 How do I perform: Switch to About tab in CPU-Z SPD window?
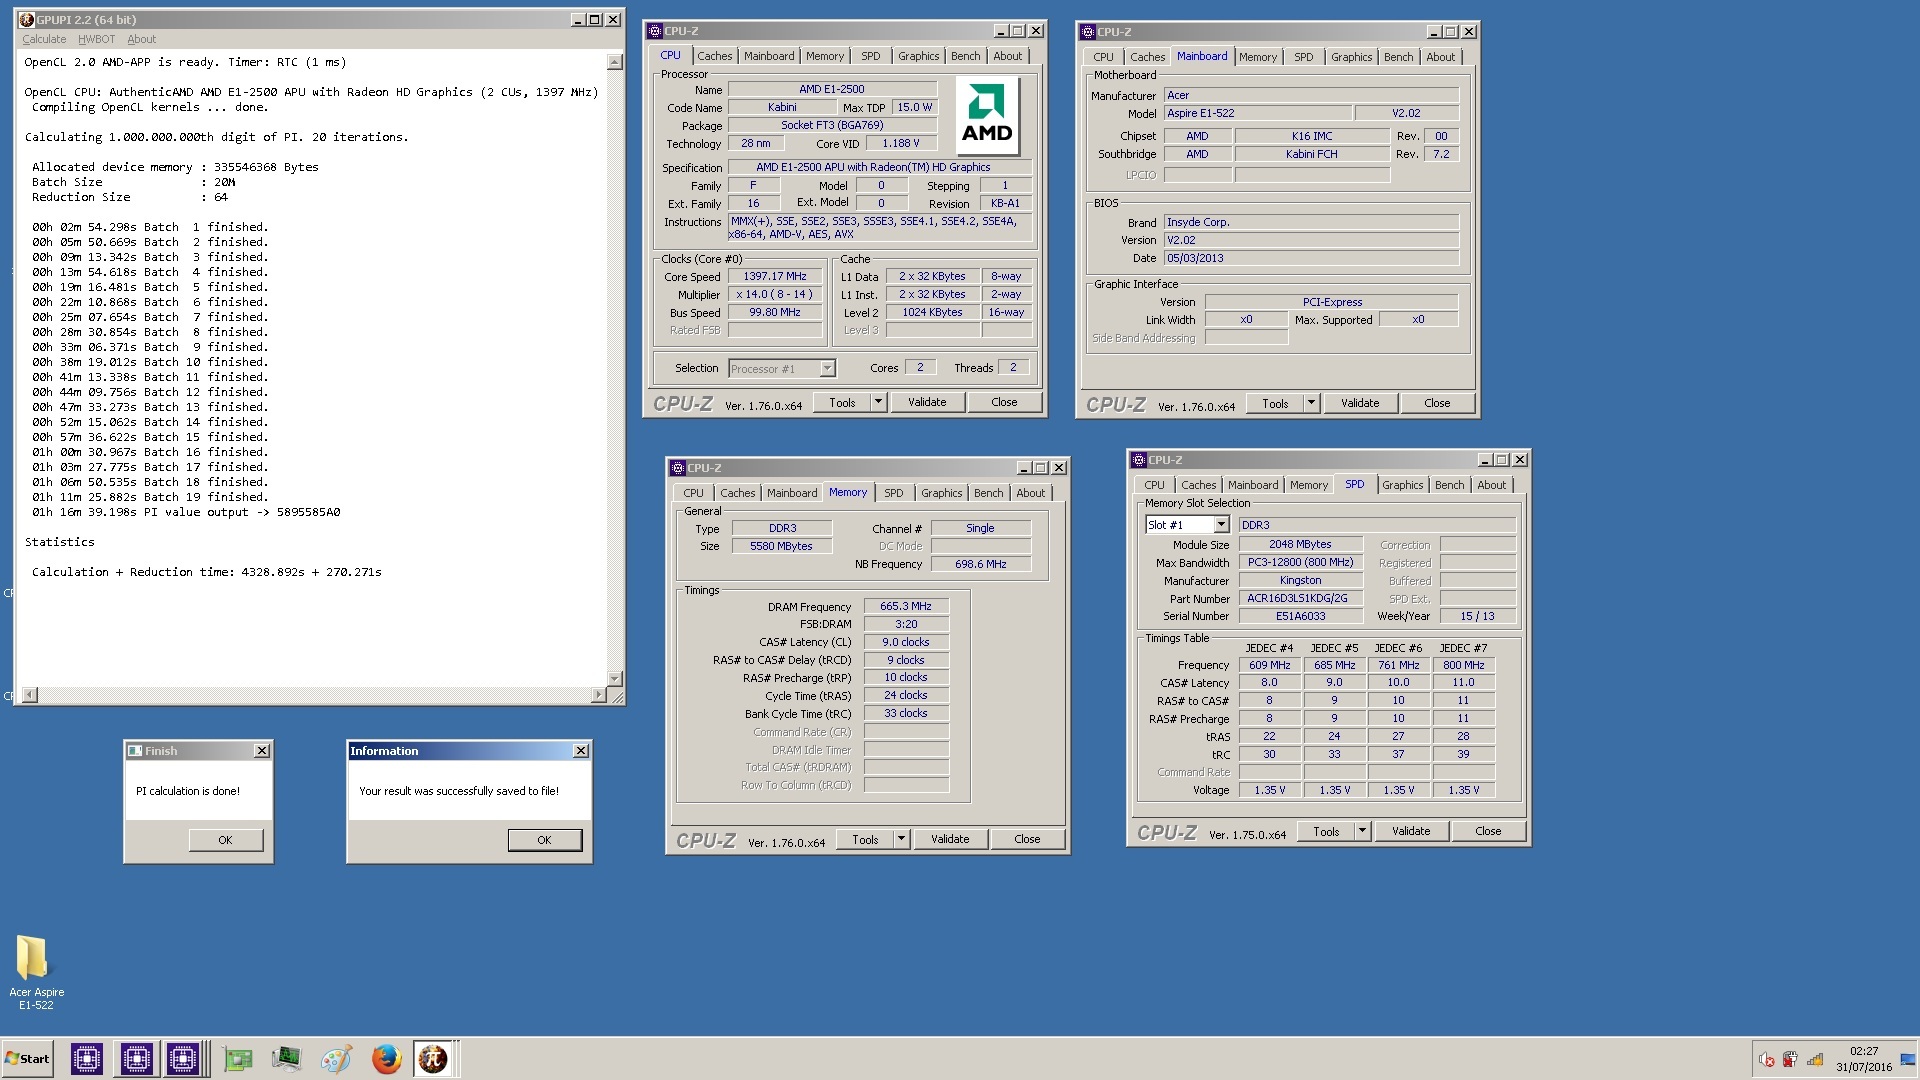(1491, 485)
